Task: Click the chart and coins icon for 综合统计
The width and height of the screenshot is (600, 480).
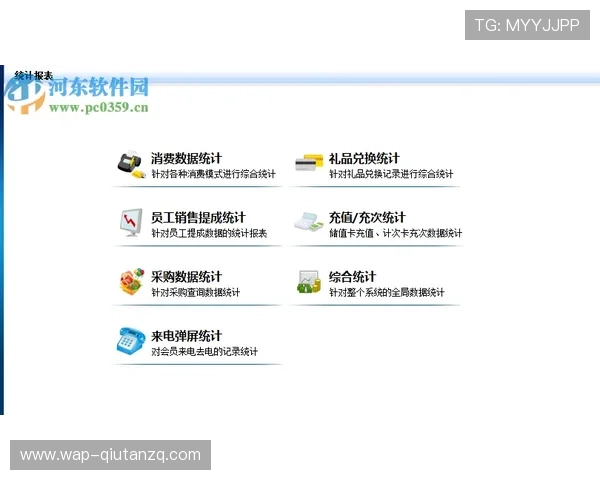Action: click(x=309, y=282)
